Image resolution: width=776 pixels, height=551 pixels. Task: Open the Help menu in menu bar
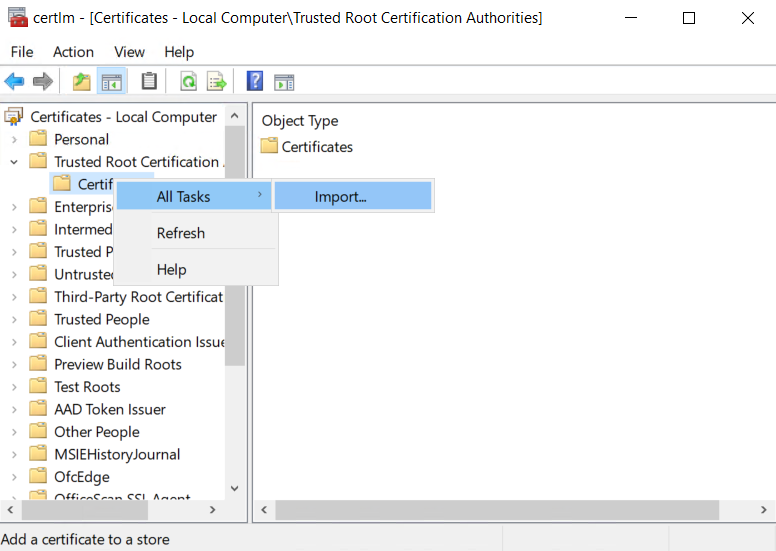coord(179,52)
